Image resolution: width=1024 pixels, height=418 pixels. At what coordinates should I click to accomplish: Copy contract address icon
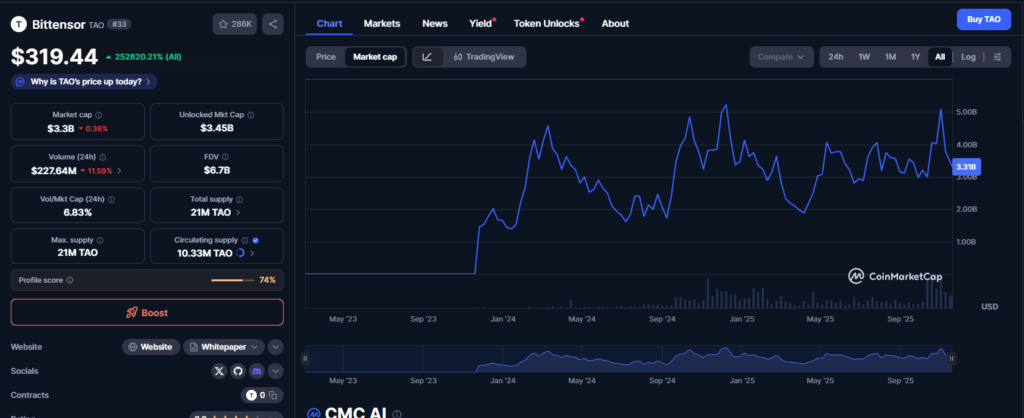[273, 395]
